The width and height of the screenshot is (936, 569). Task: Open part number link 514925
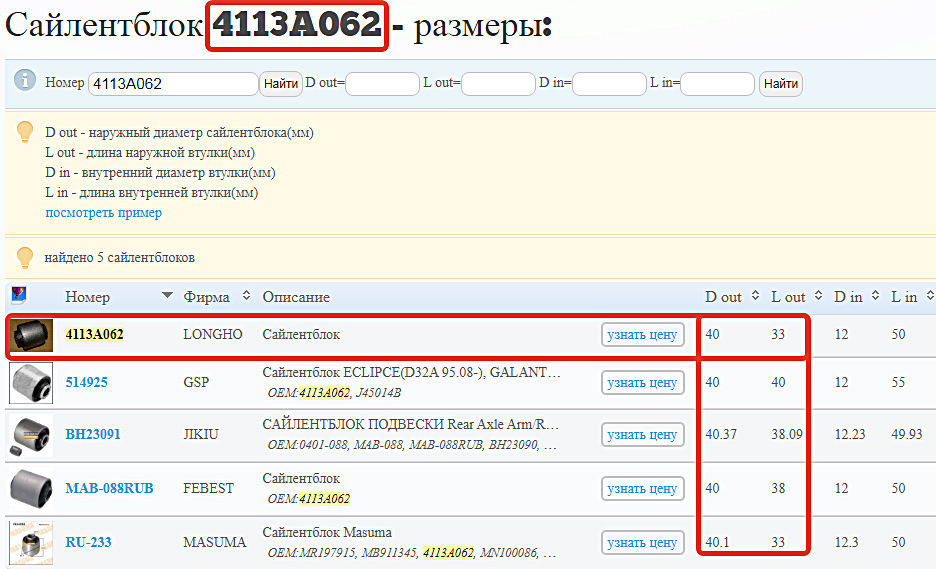point(87,382)
